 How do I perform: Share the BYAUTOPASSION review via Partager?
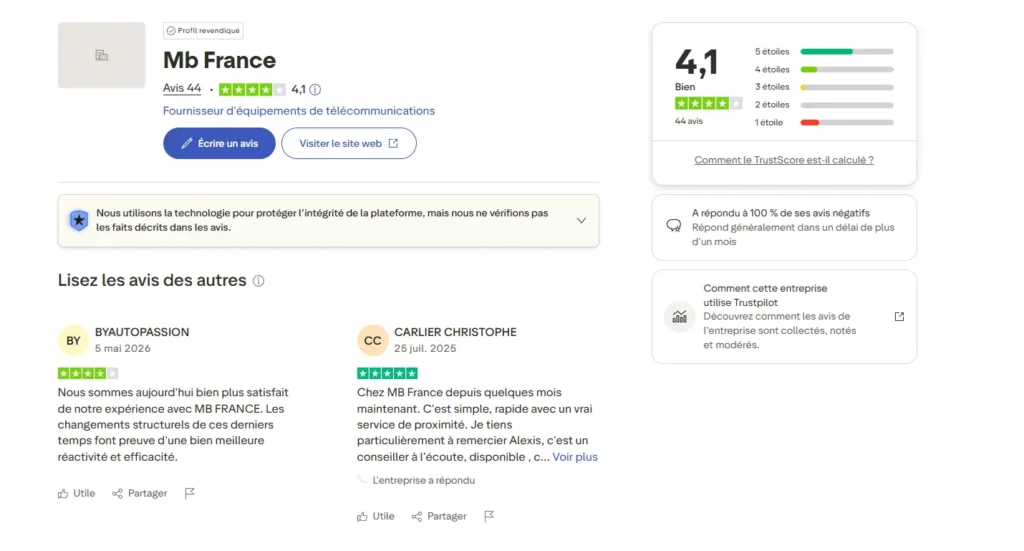point(140,494)
